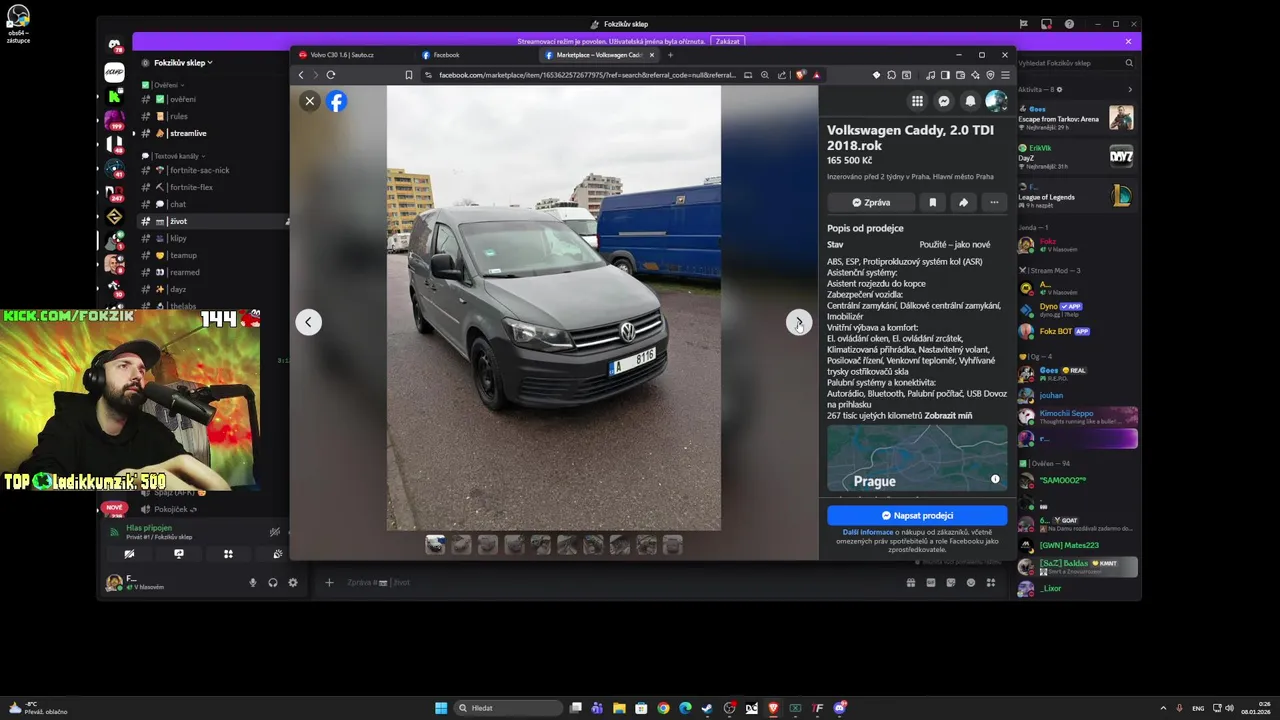This screenshot has height=720, width=1280.
Task: Select the Marketplace – Volkswagen Caddy tab
Action: (x=599, y=55)
